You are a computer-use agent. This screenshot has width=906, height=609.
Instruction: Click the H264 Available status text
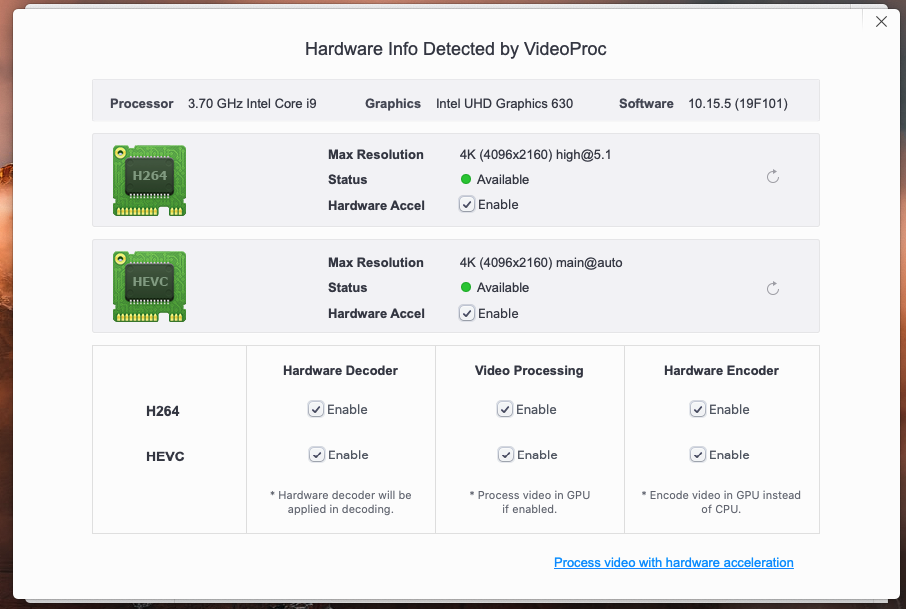503,179
